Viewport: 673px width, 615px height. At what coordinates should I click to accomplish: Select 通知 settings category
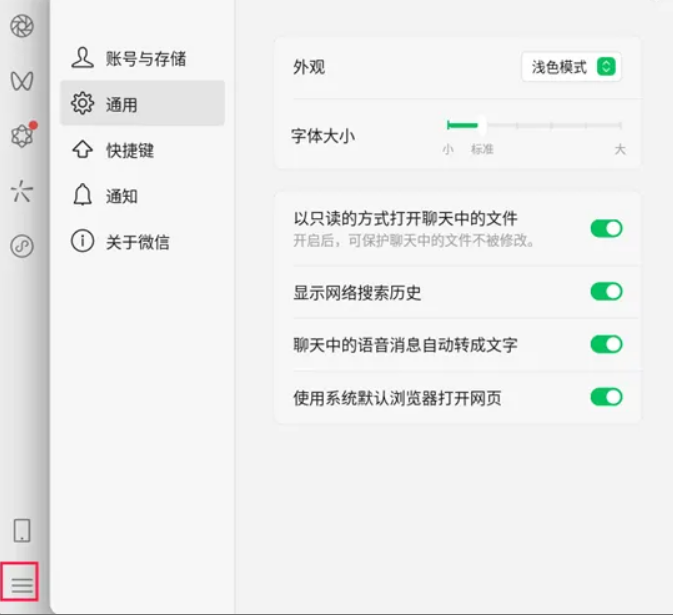142,196
